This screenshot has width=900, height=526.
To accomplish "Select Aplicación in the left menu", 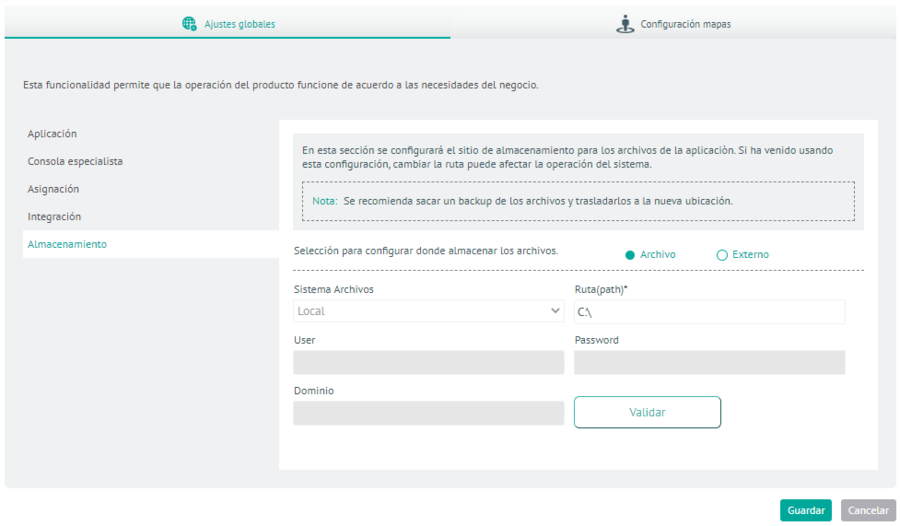I will coord(52,134).
